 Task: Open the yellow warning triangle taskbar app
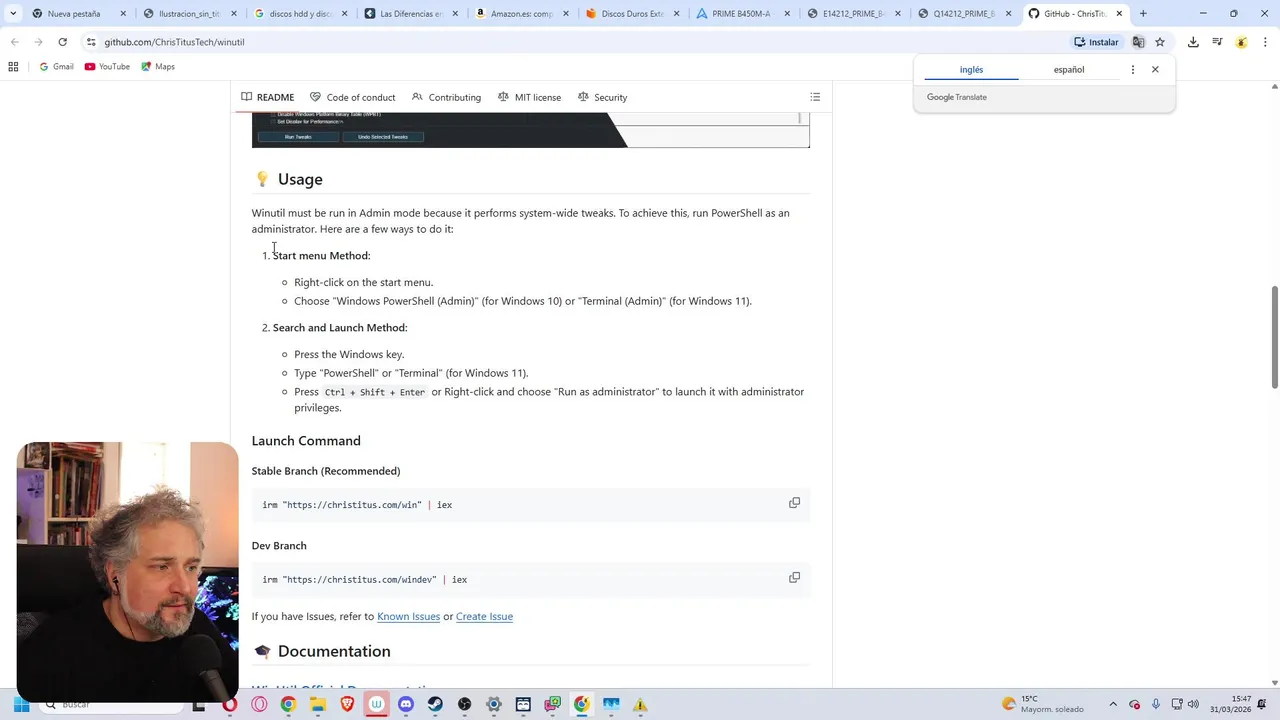[x=640, y=704]
